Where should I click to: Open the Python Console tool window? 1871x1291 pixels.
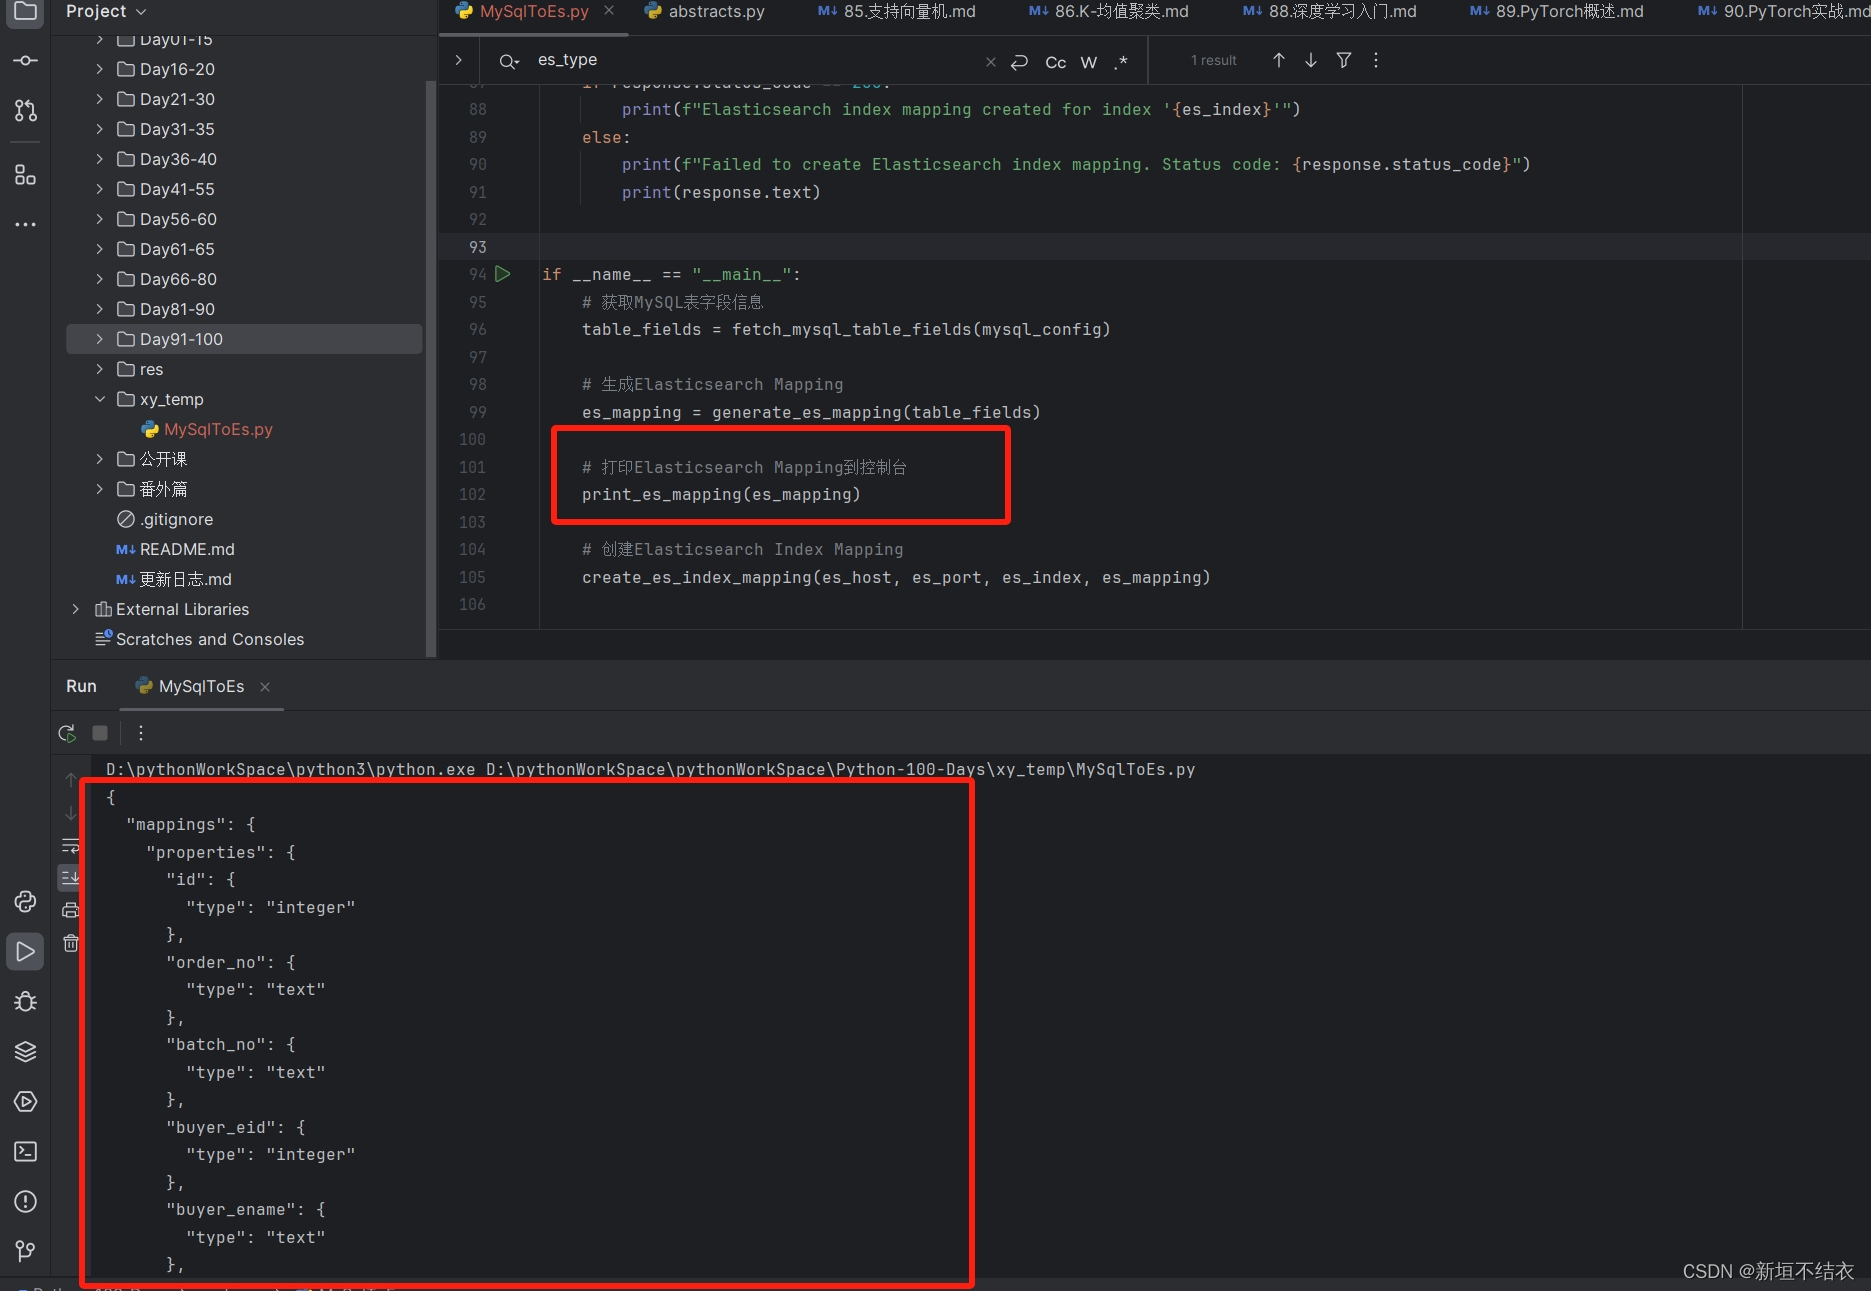coord(25,902)
